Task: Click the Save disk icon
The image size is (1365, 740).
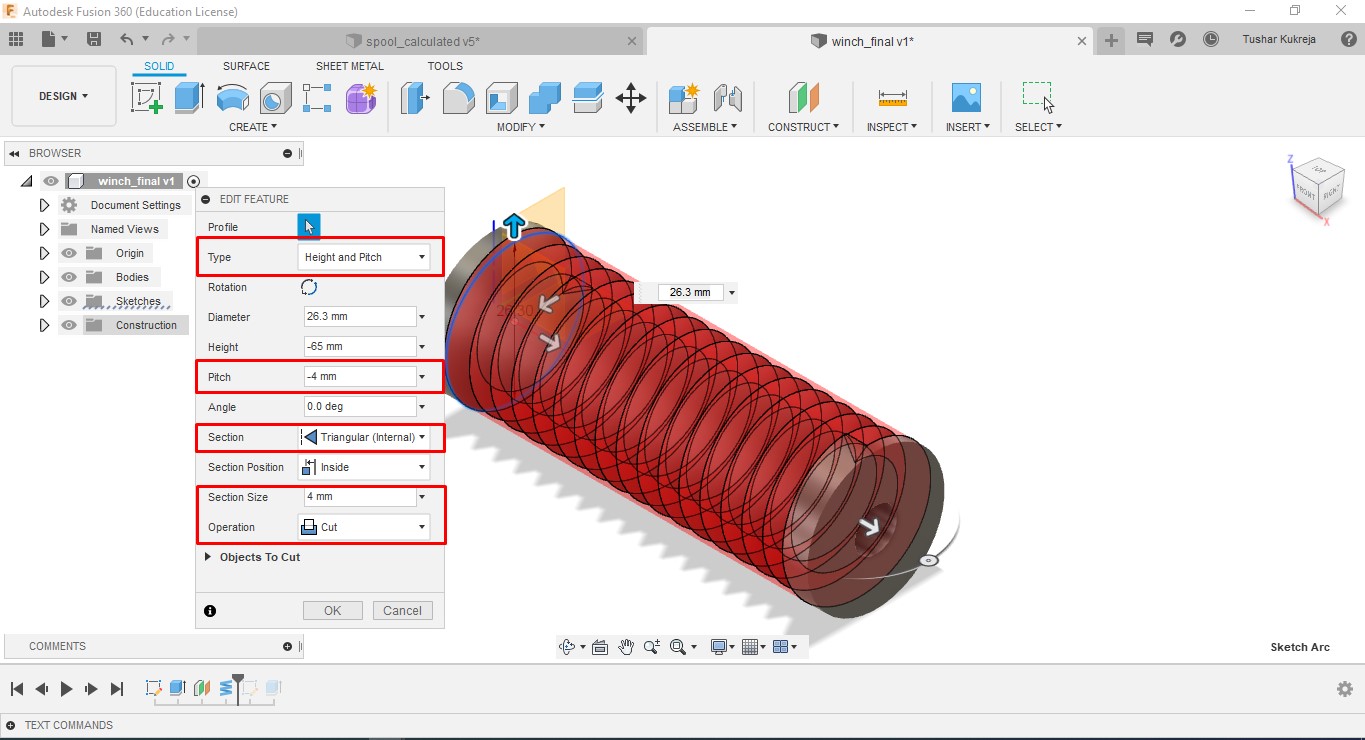Action: 94,39
